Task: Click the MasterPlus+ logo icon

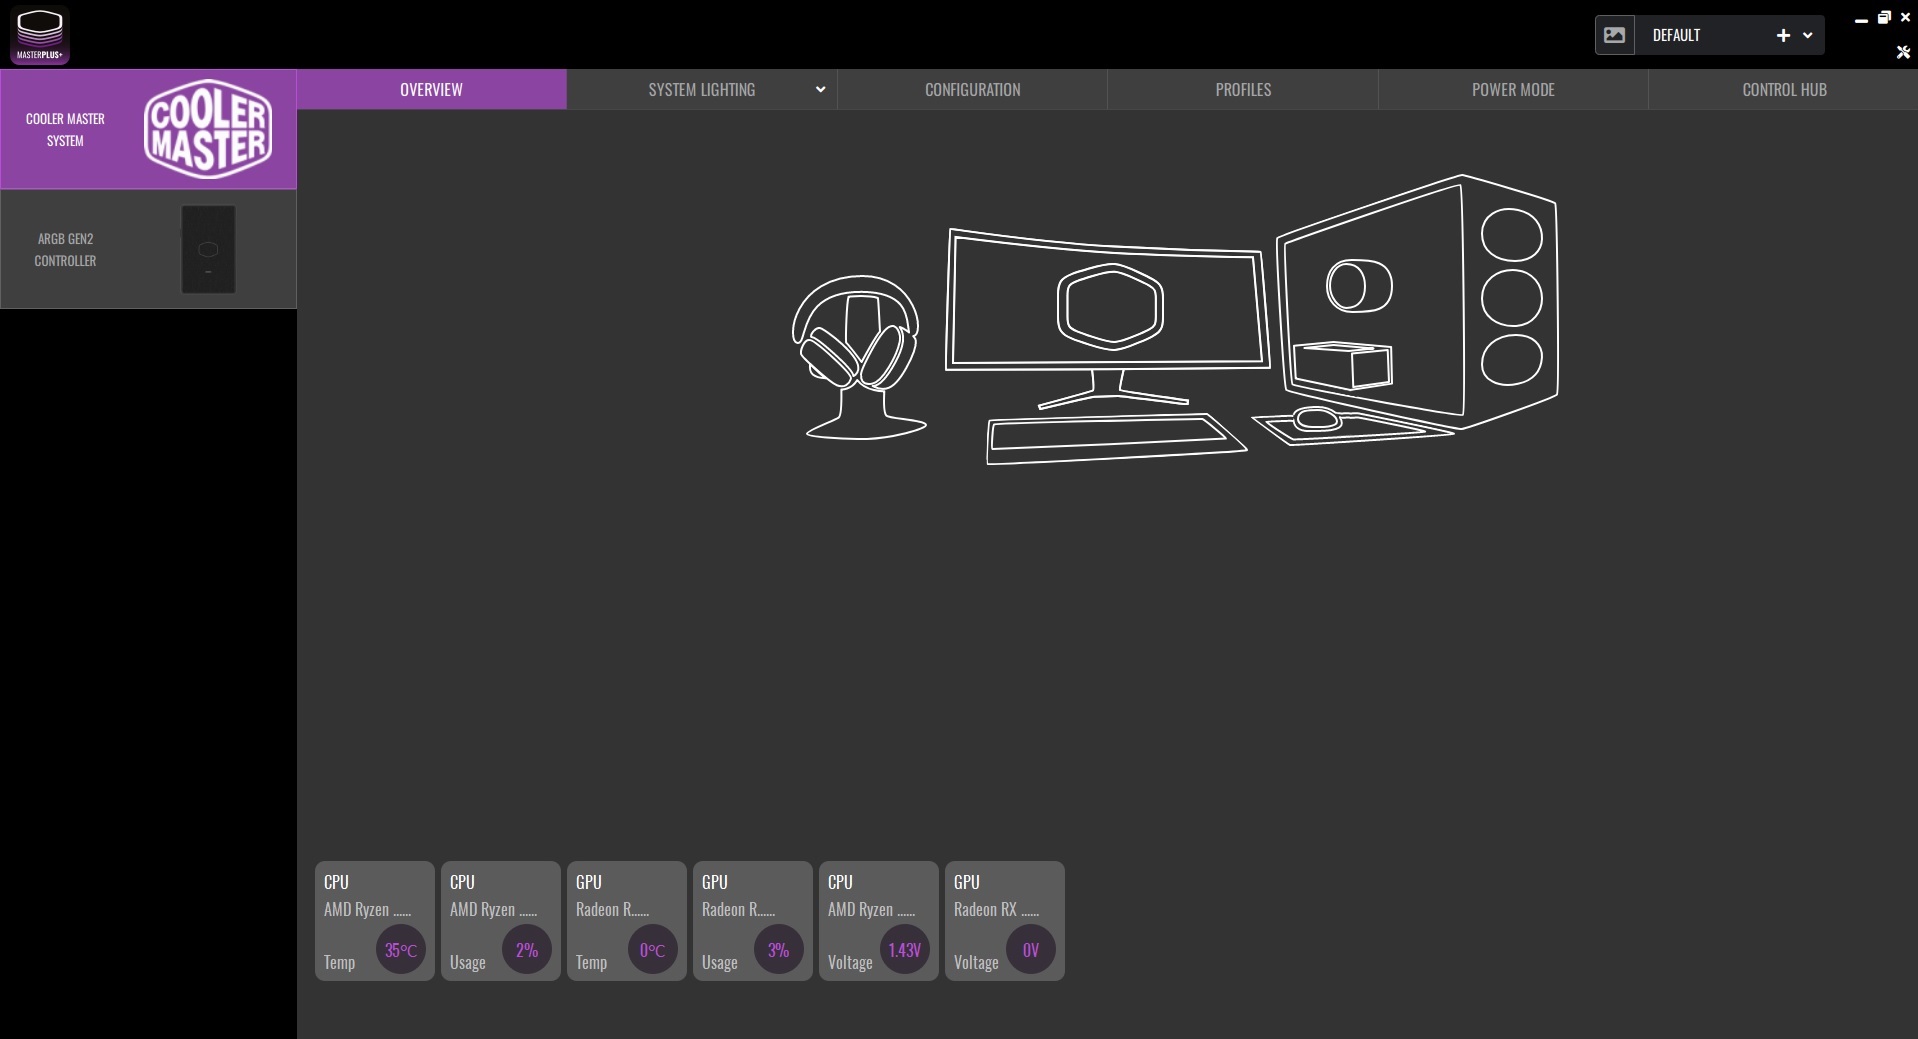Action: click(39, 35)
